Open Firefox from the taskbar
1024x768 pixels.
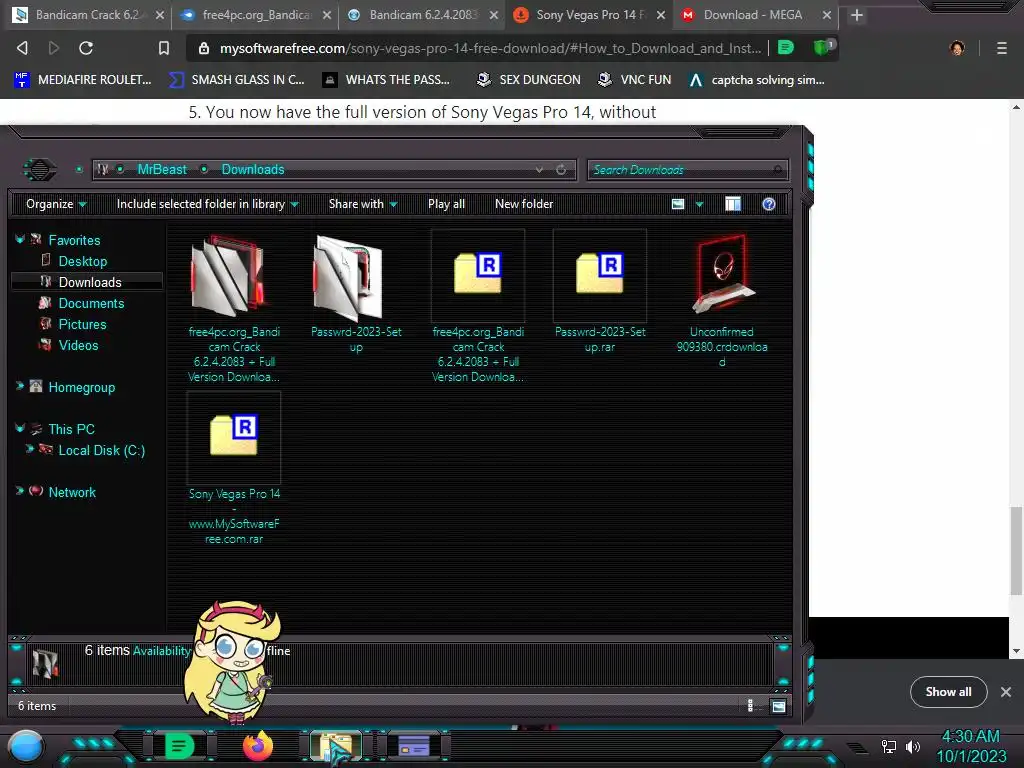coord(258,746)
